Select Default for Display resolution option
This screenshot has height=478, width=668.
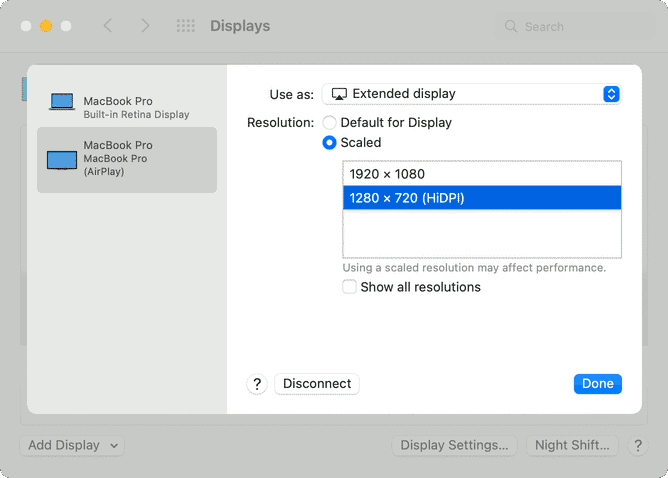pos(329,123)
